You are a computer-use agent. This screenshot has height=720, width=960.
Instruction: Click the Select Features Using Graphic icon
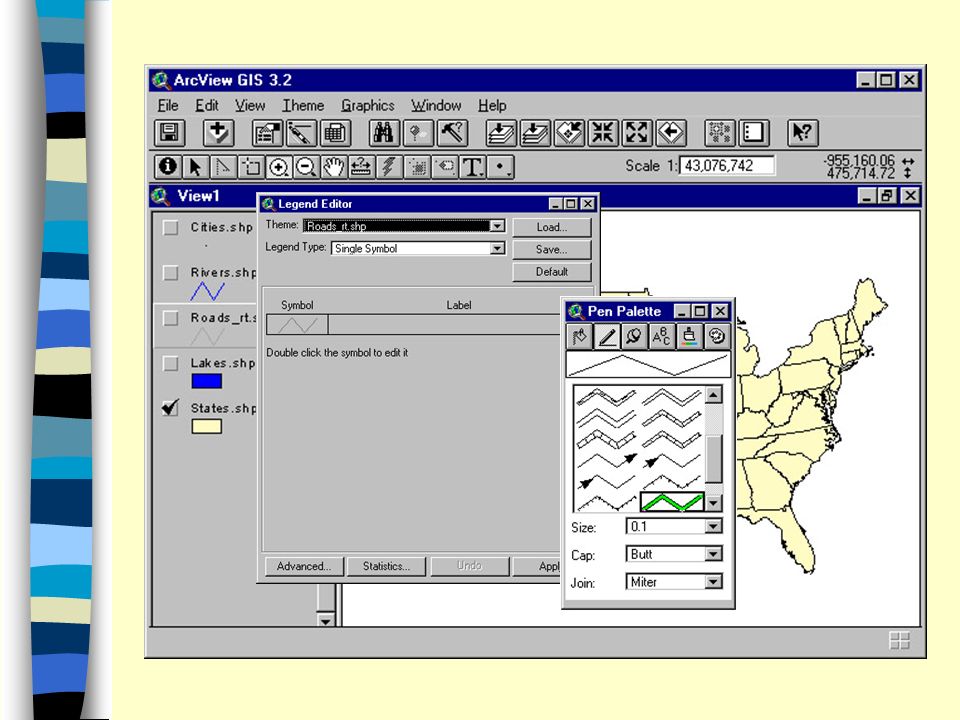[719, 133]
